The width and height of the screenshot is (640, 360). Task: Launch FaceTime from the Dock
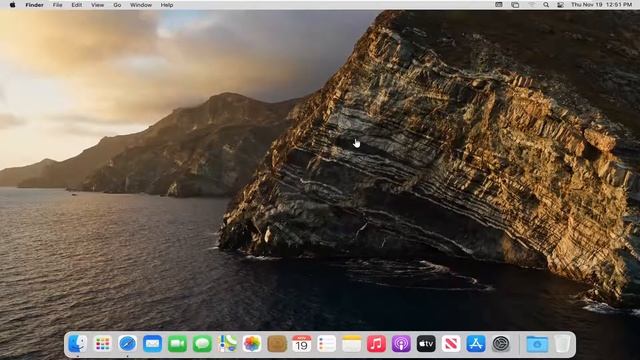point(177,344)
